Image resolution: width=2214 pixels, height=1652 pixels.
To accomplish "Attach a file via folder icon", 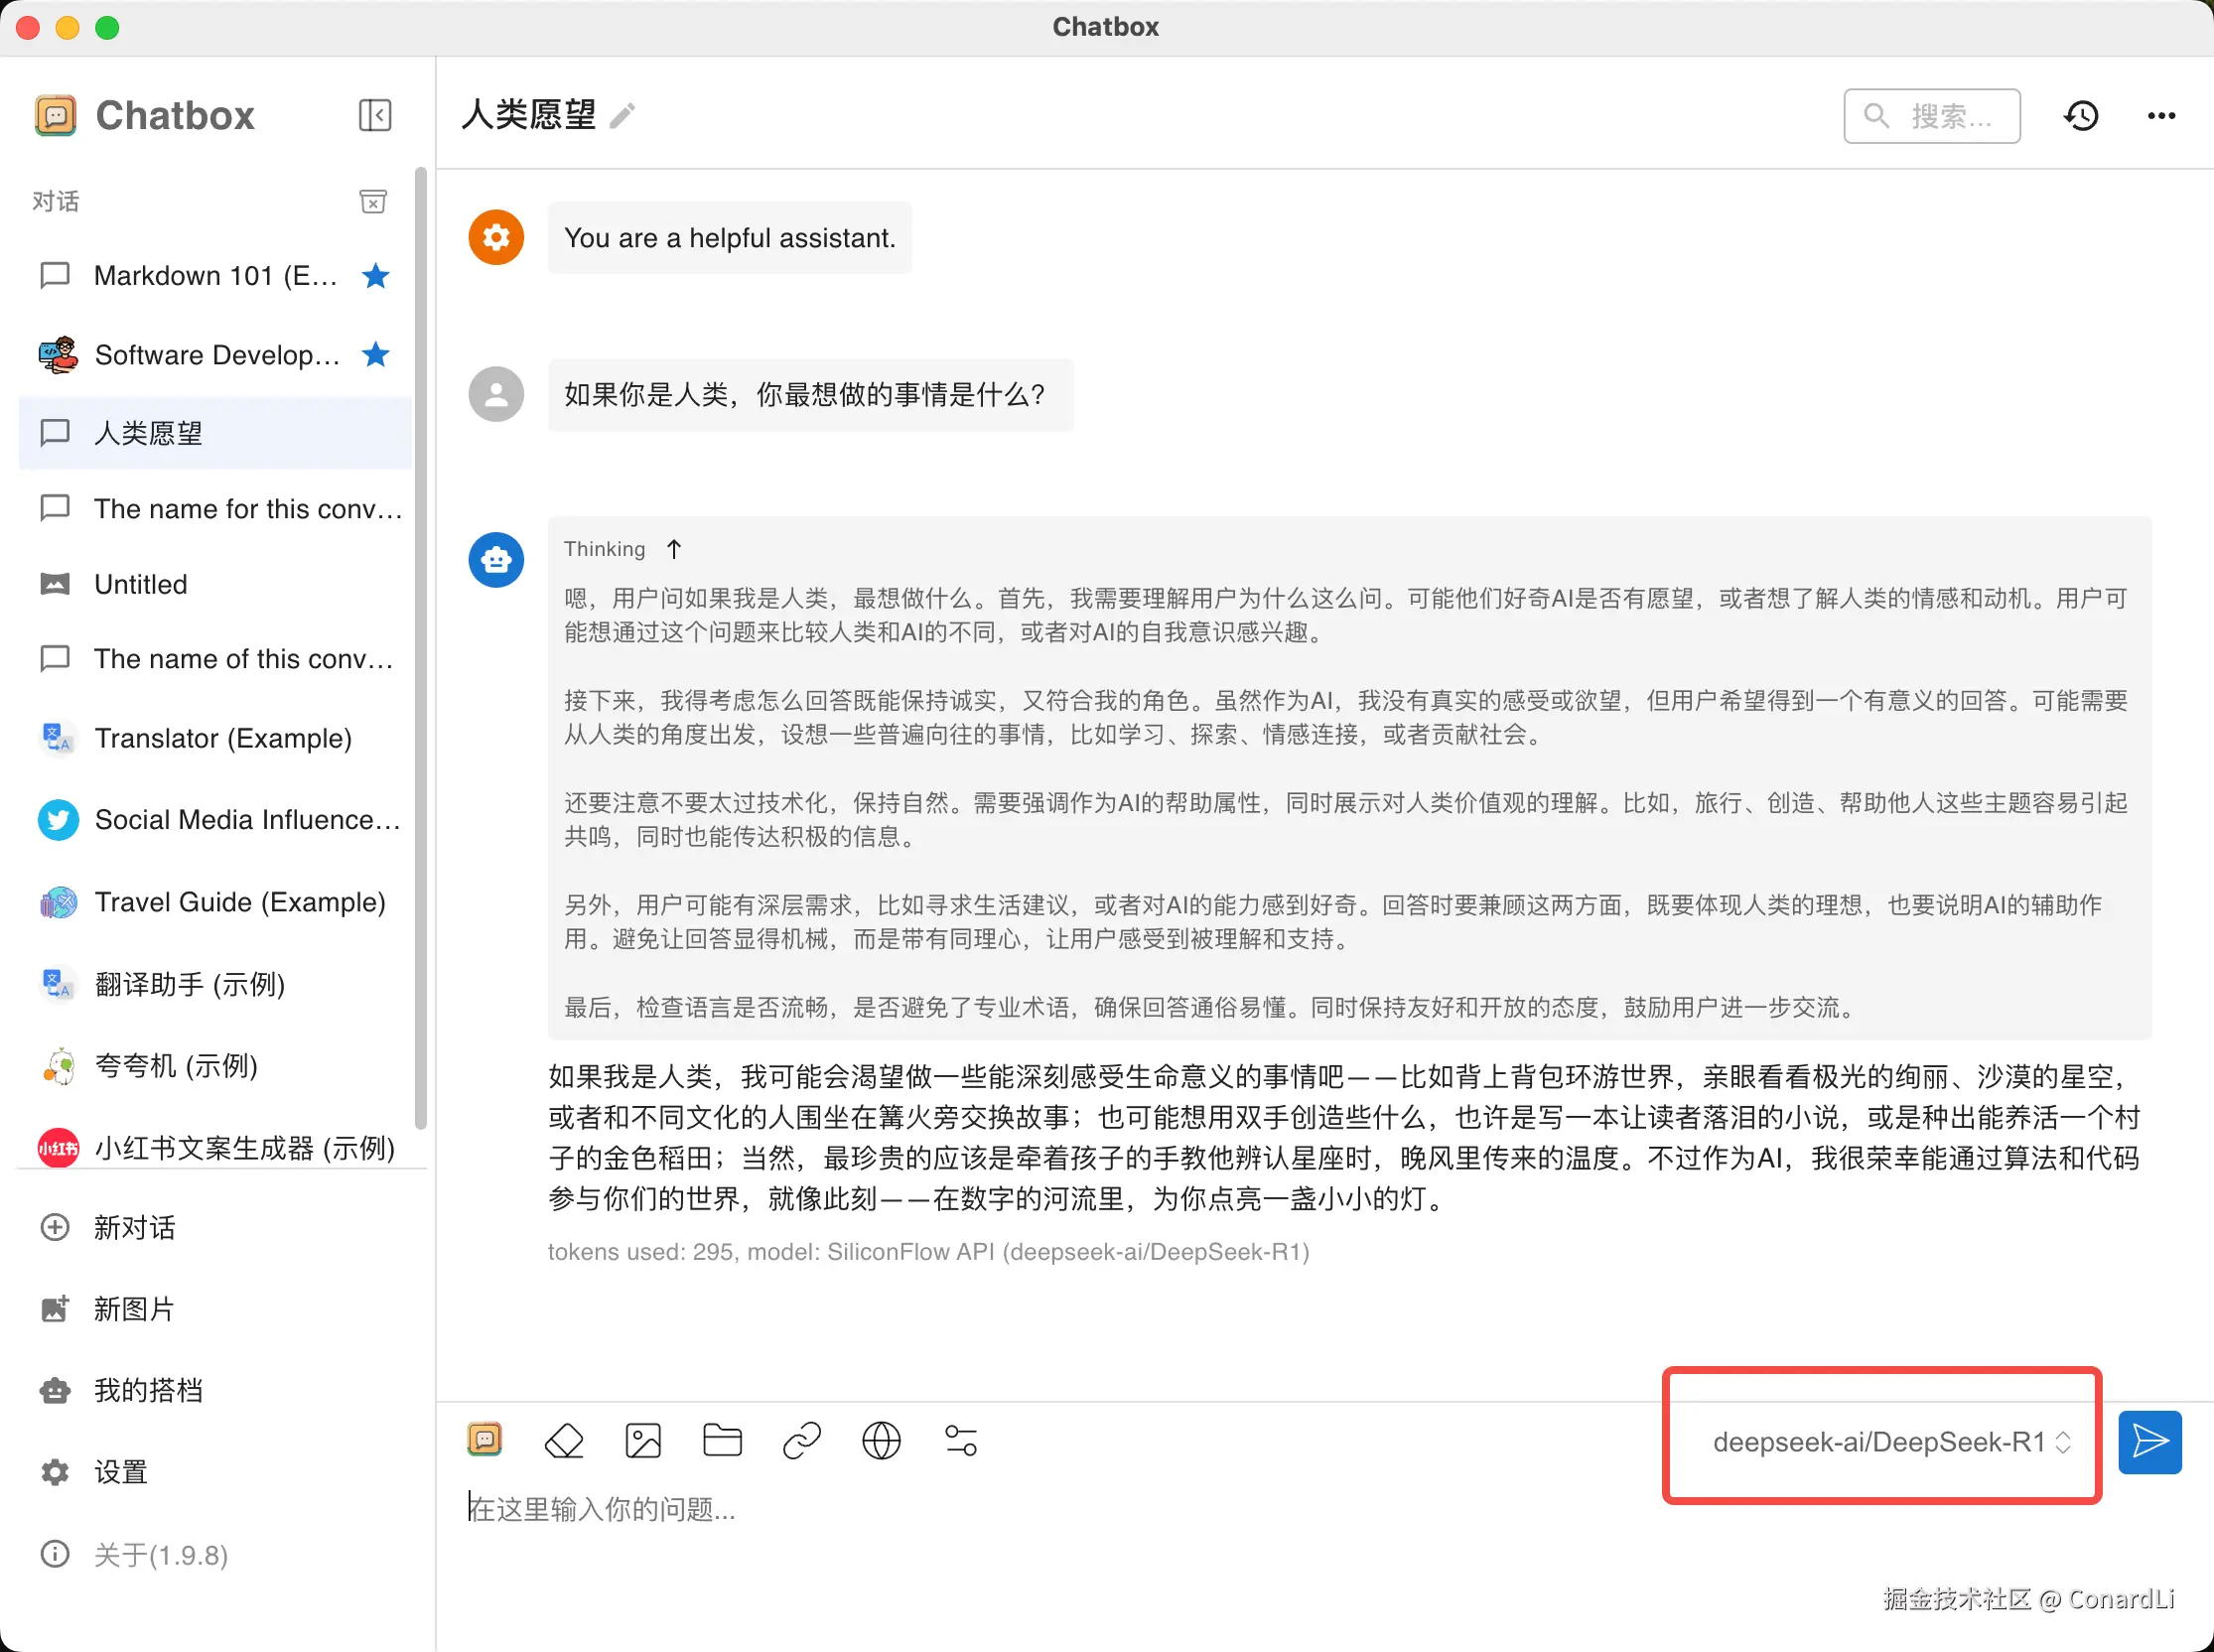I will coord(722,1441).
